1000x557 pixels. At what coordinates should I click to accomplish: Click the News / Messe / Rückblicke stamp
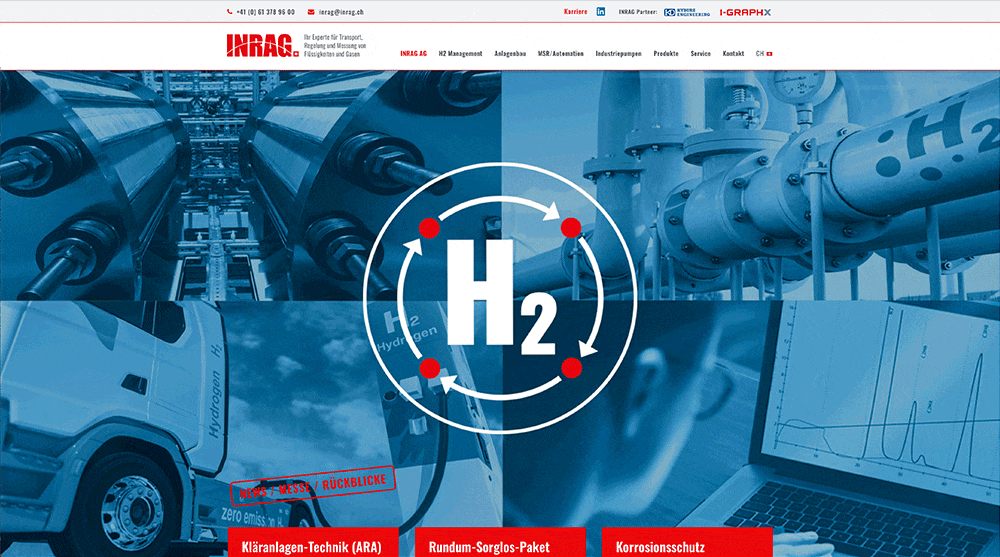pos(313,487)
